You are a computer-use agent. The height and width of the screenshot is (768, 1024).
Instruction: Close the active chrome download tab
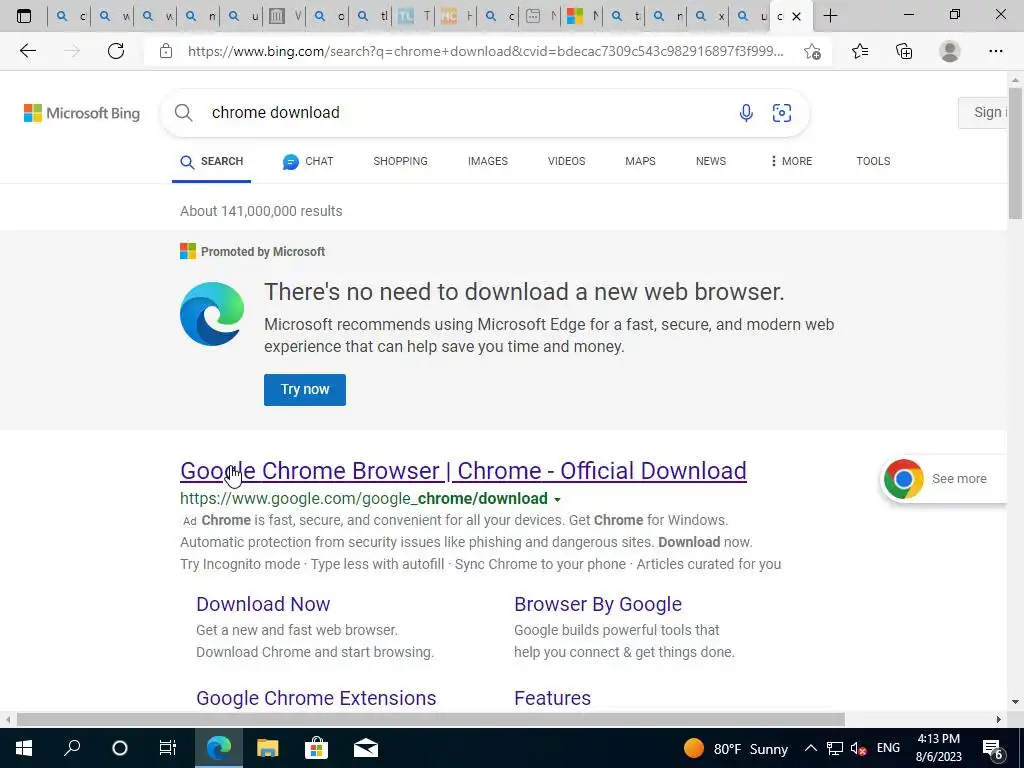[796, 16]
